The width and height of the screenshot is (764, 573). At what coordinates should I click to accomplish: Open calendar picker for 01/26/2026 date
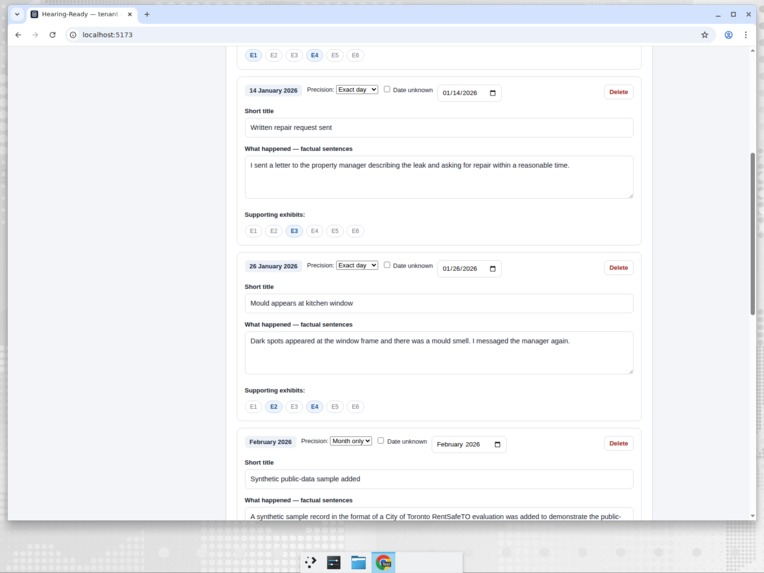pos(493,269)
